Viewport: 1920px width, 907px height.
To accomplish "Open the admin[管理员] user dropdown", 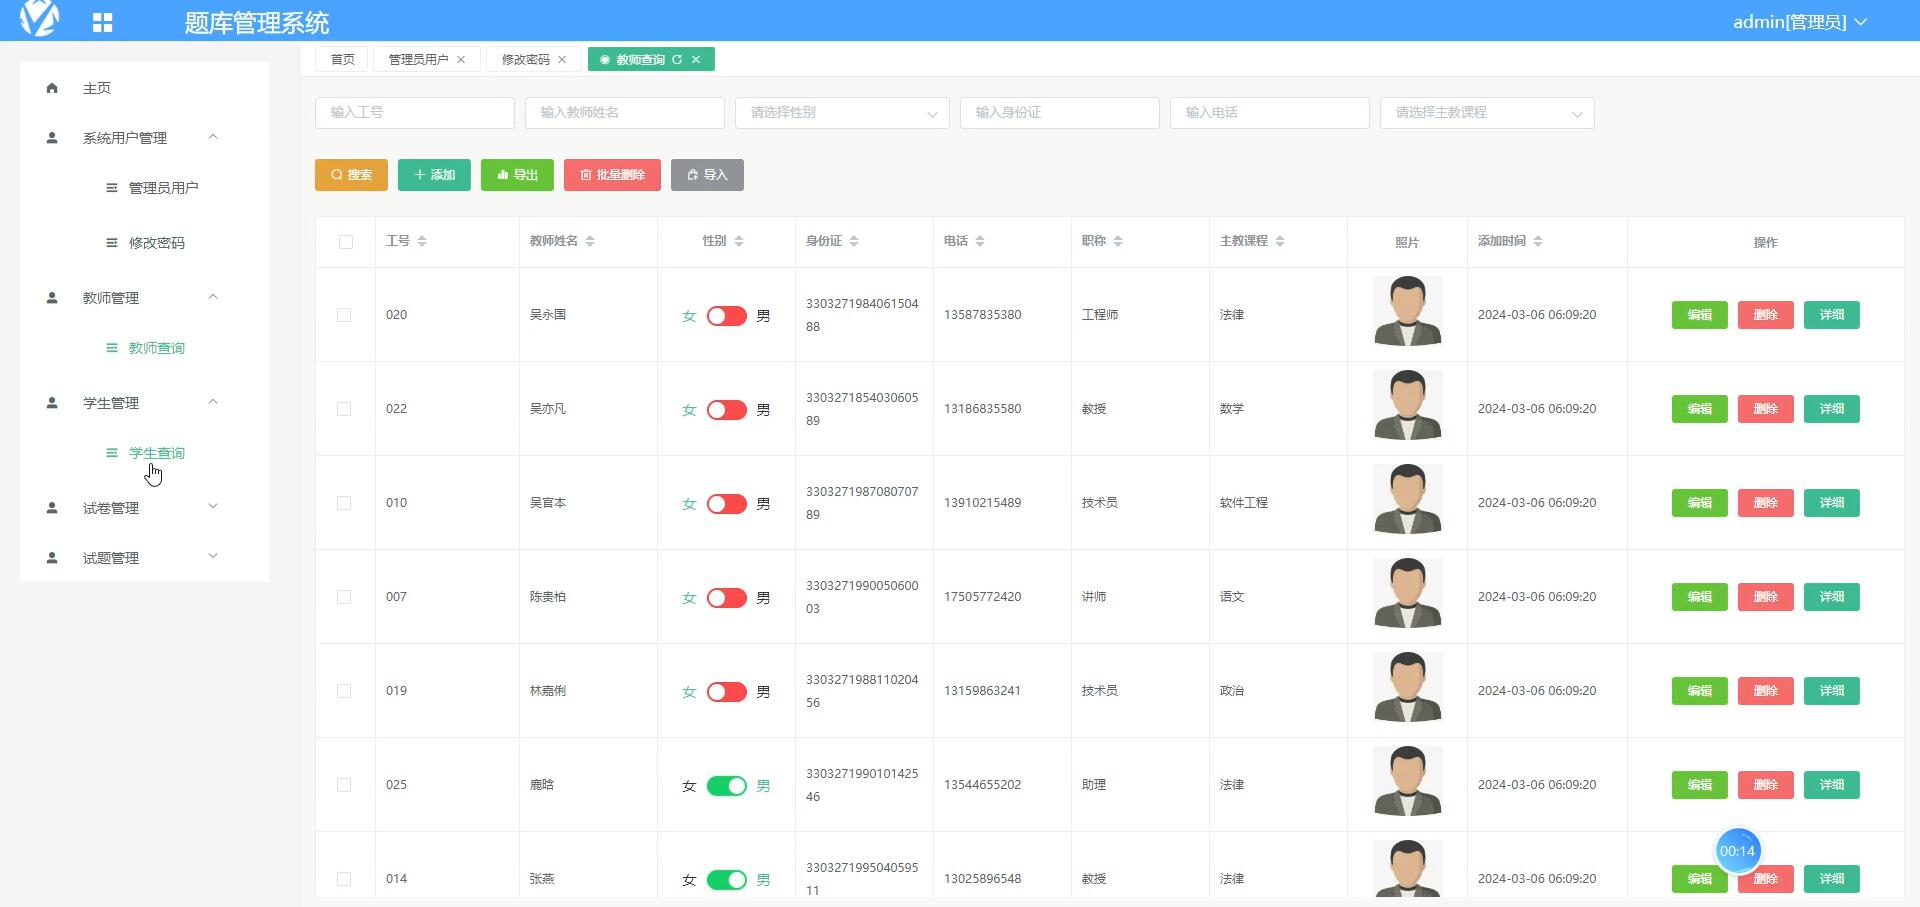I will [1800, 22].
